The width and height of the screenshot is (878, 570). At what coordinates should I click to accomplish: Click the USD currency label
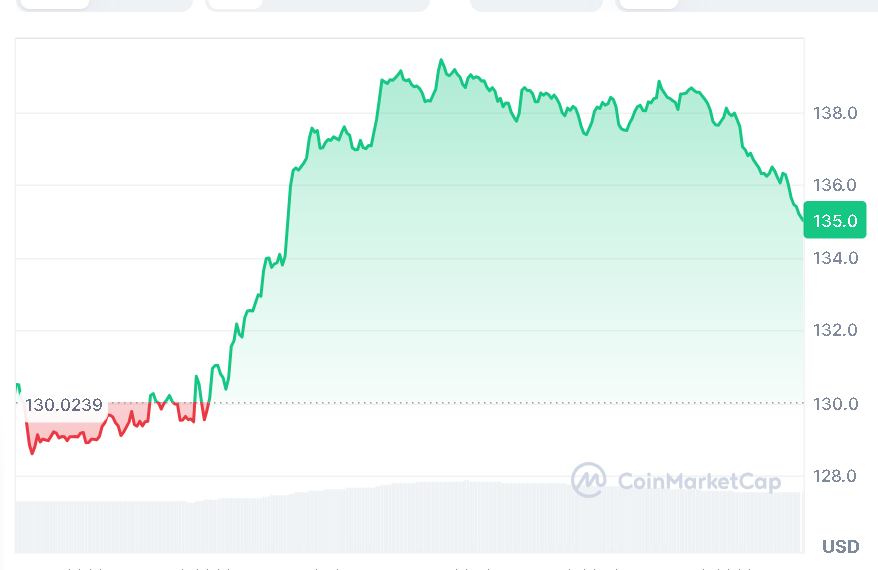click(x=840, y=546)
